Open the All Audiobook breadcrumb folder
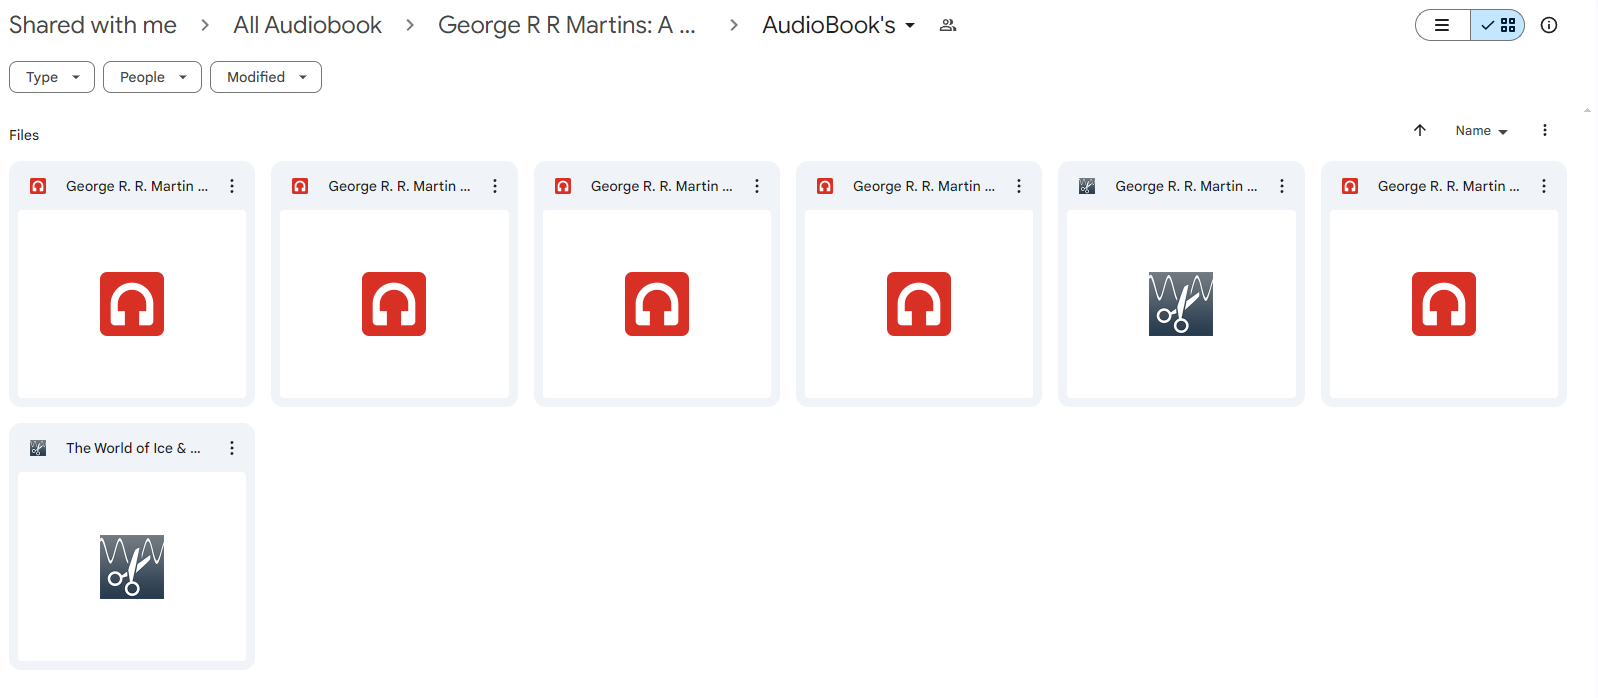The image size is (1598, 698). pyautogui.click(x=307, y=25)
